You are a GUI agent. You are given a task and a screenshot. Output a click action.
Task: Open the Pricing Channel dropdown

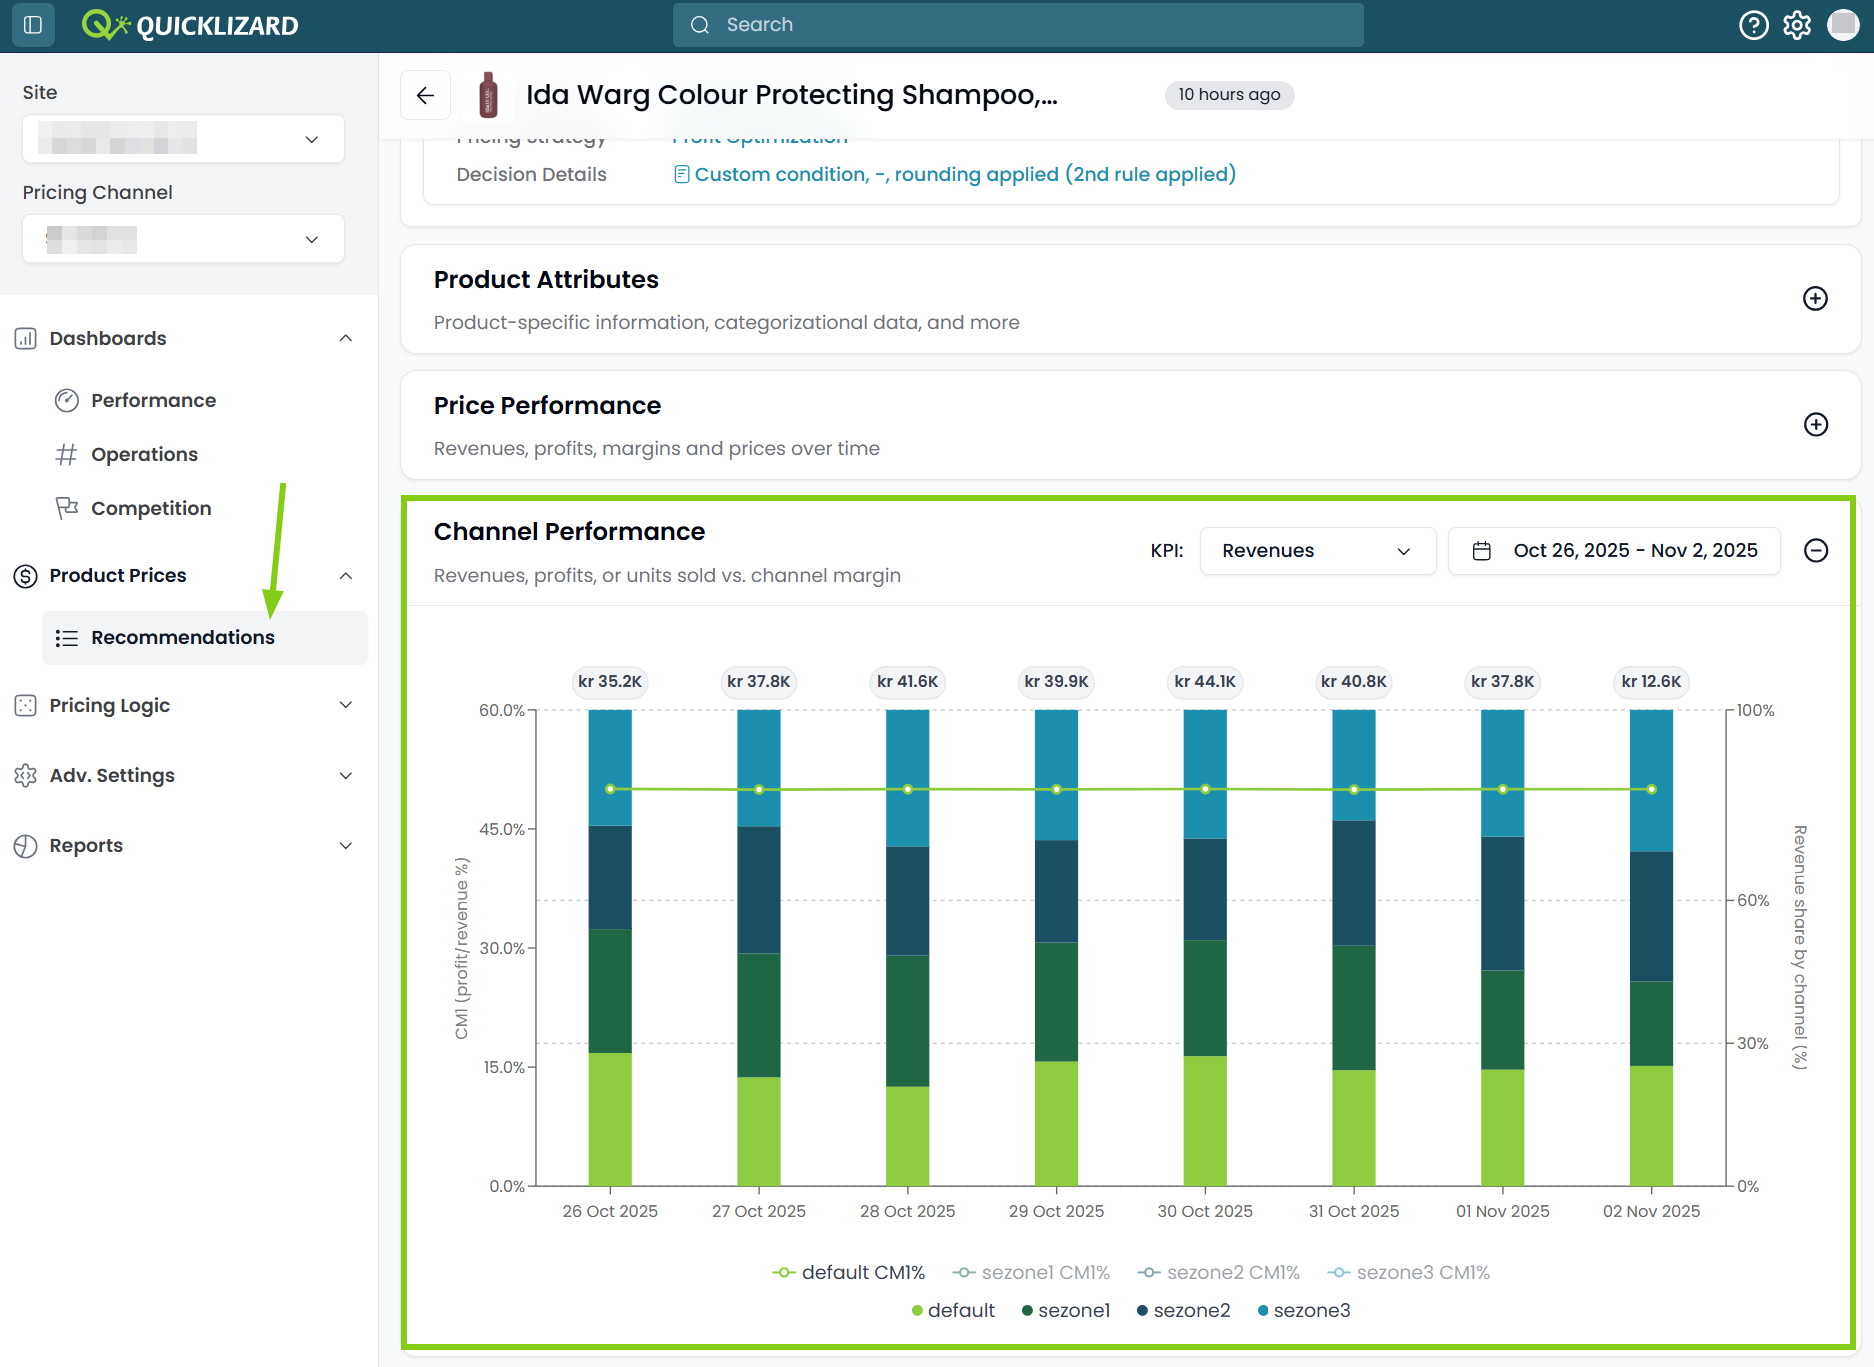(183, 239)
